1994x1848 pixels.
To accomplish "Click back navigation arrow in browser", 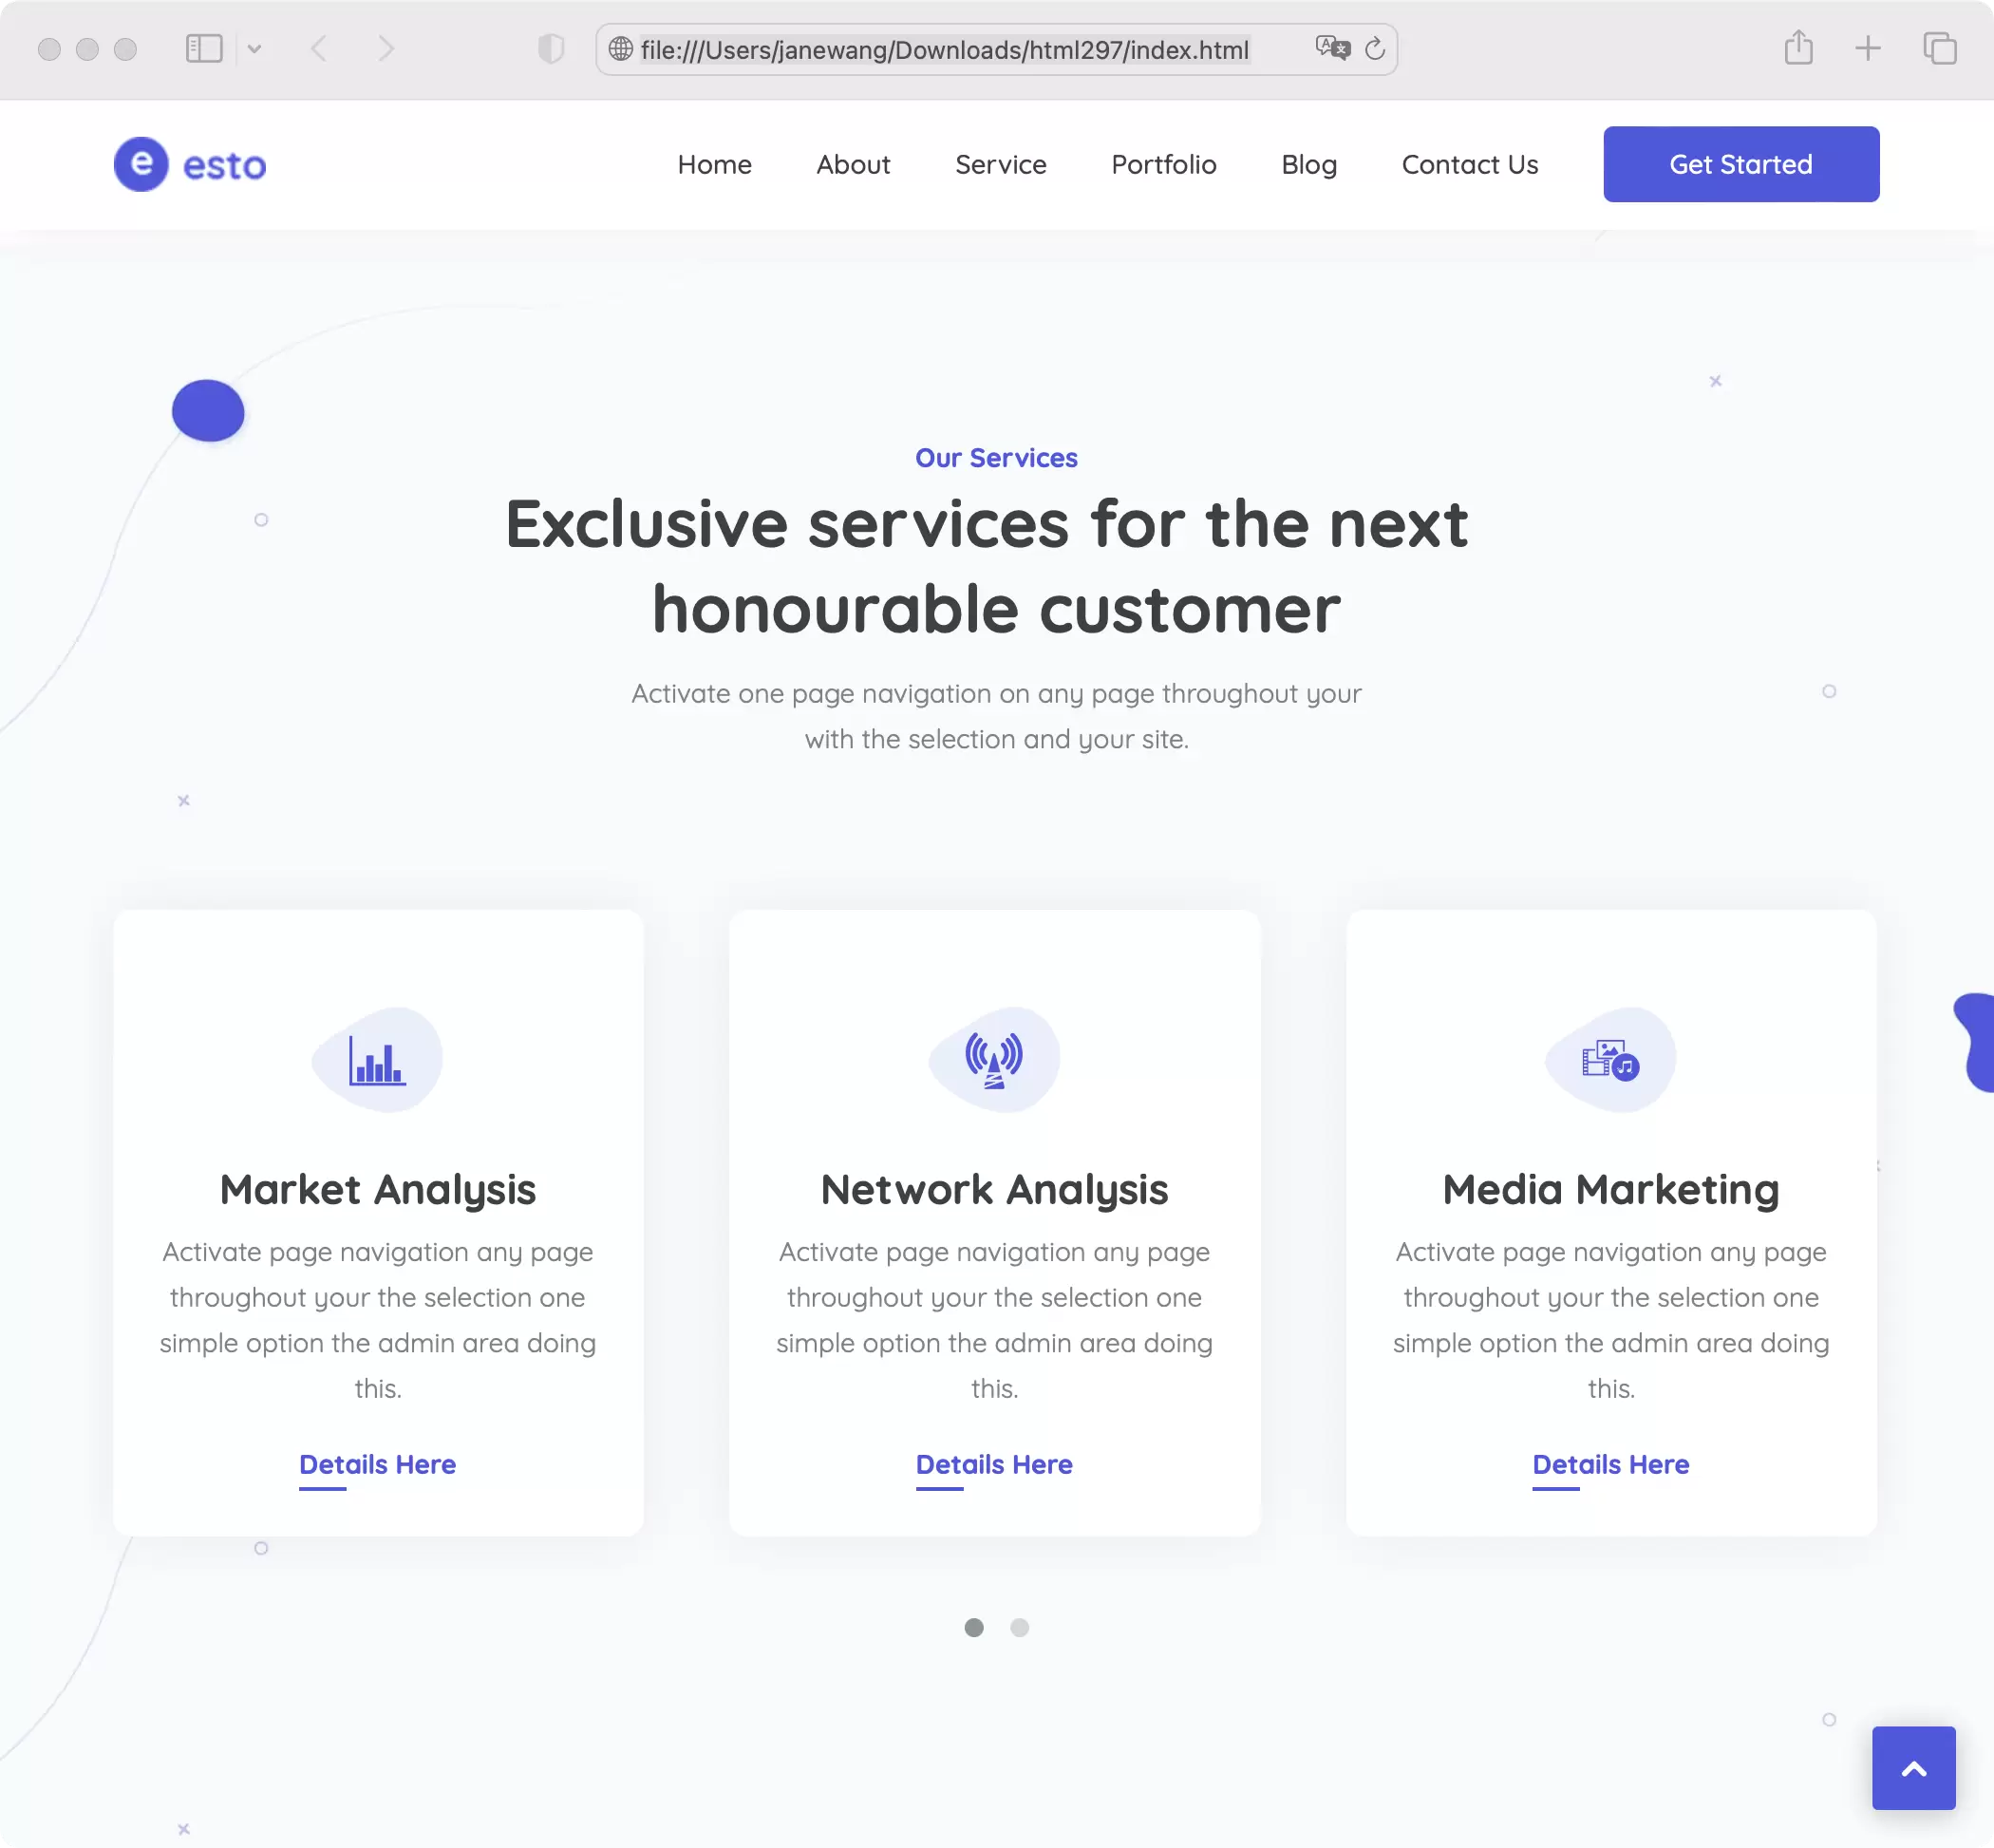I will [321, 48].
